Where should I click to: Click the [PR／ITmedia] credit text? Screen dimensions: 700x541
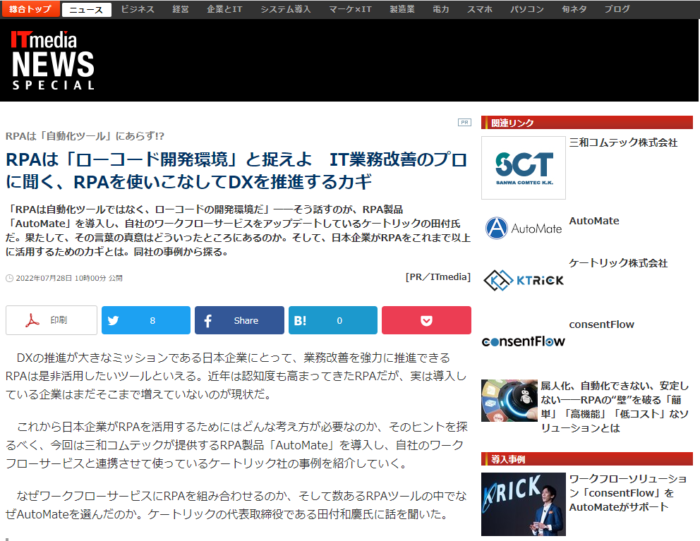point(438,277)
